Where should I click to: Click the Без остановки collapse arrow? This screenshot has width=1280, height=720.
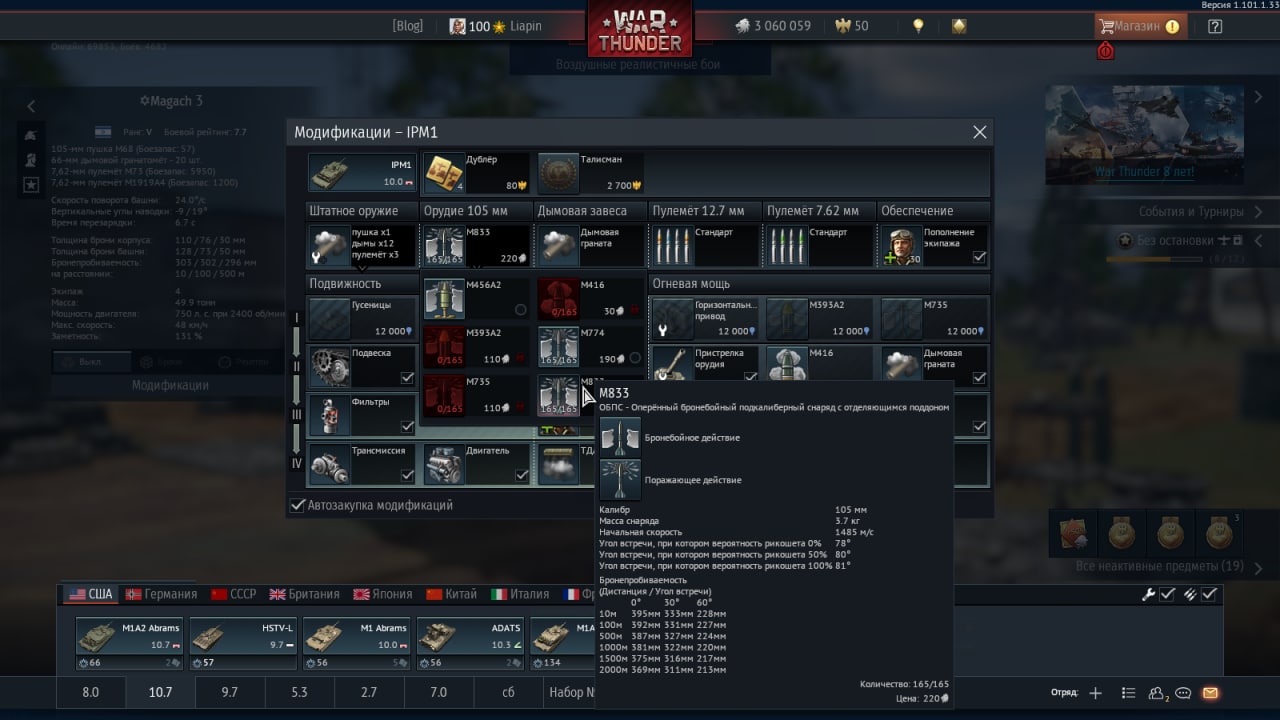click(1258, 240)
